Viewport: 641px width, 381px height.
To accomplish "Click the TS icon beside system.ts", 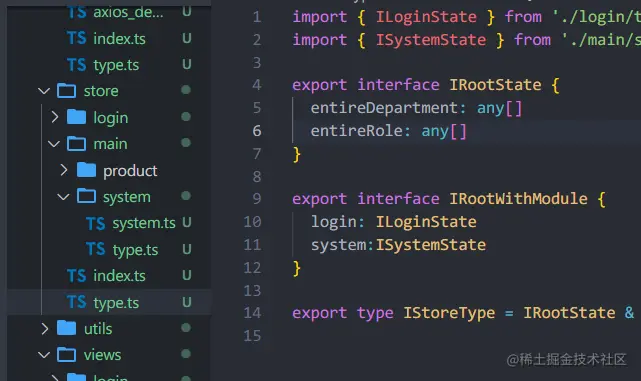I will [x=96, y=223].
